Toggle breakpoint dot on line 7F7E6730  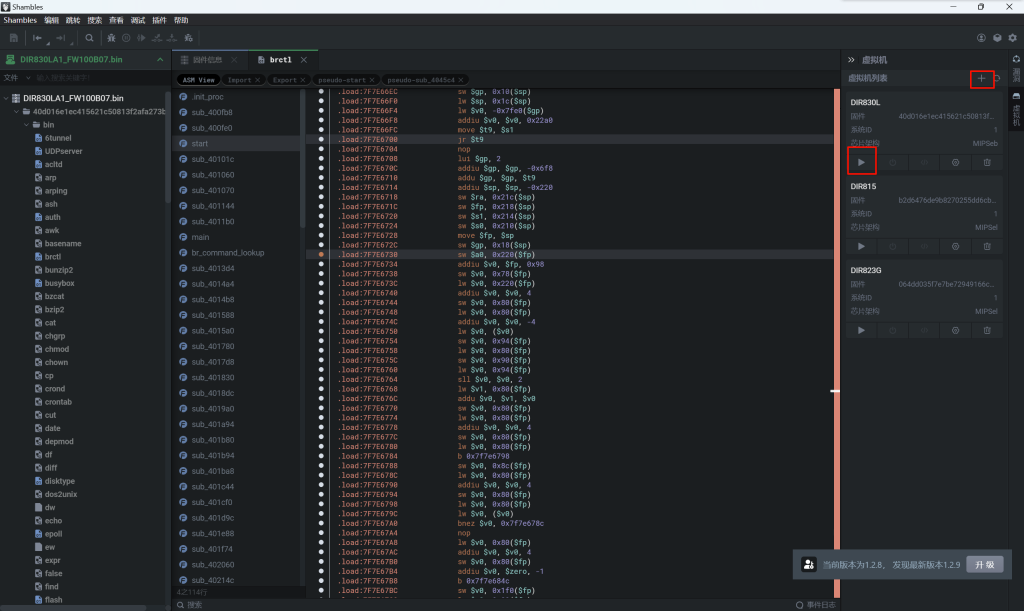point(321,255)
